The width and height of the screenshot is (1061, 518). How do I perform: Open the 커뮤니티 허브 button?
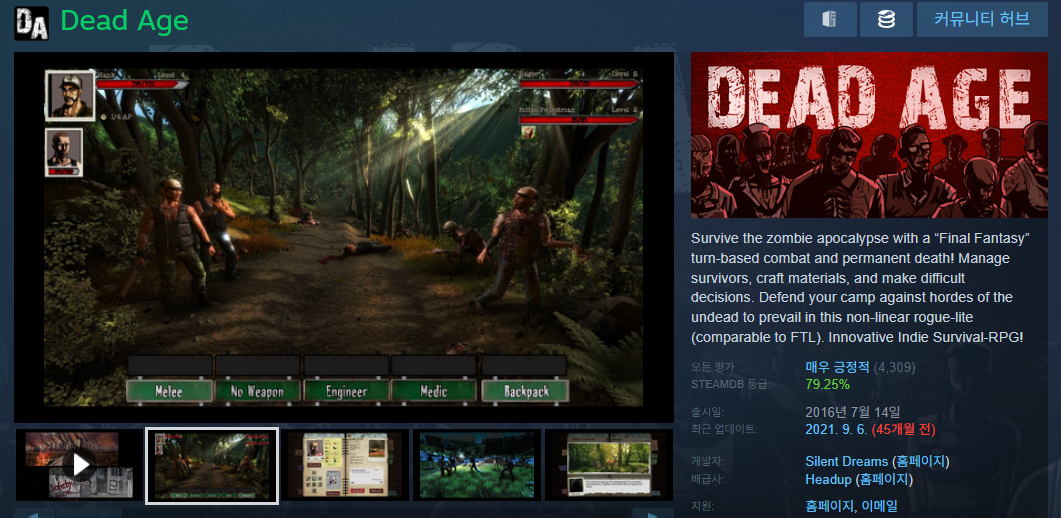982,20
